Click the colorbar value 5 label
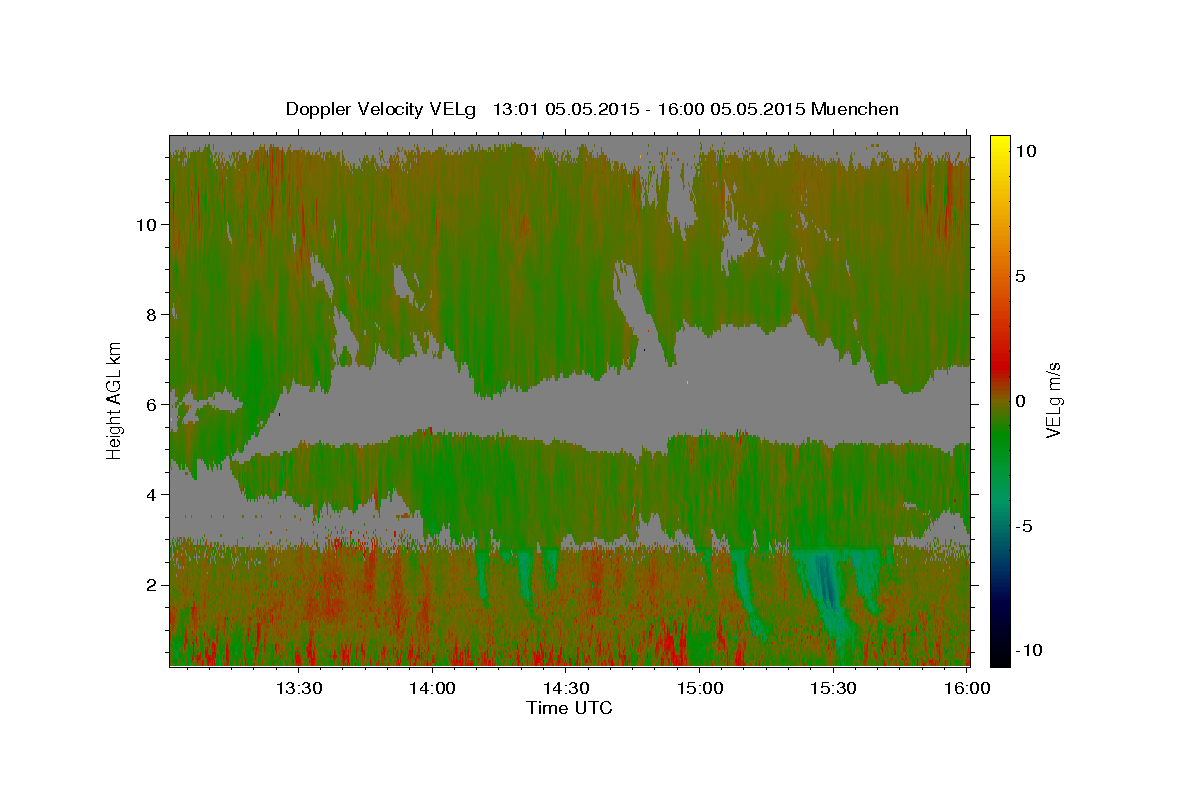The image size is (1200, 800). click(x=1021, y=276)
